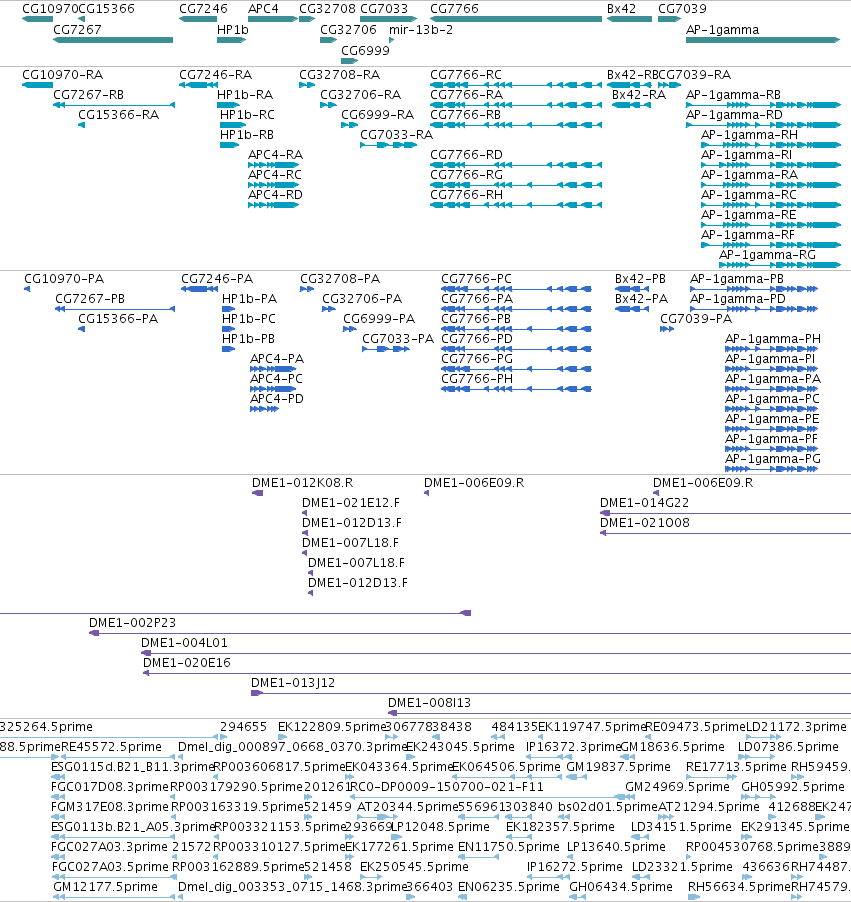
Task: Click the CG10970 gene label
Action: click(x=49, y=9)
